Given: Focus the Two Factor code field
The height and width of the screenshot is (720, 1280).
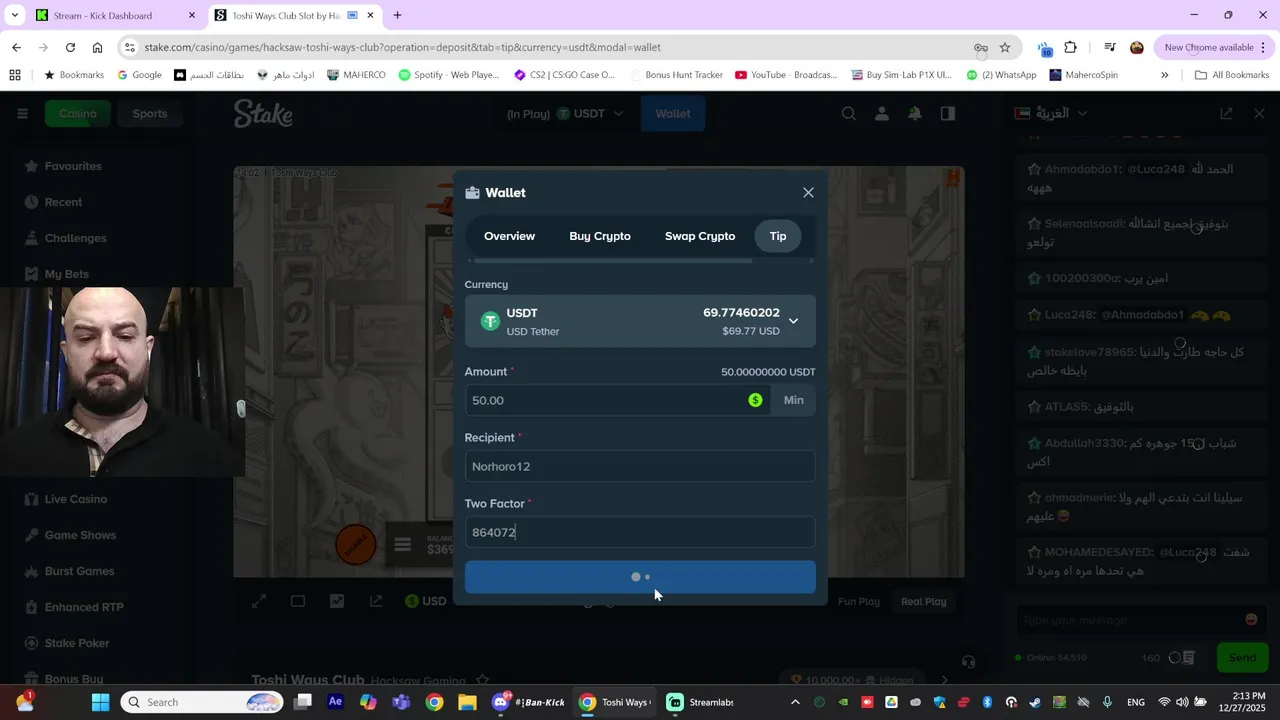Looking at the screenshot, I should click(640, 532).
